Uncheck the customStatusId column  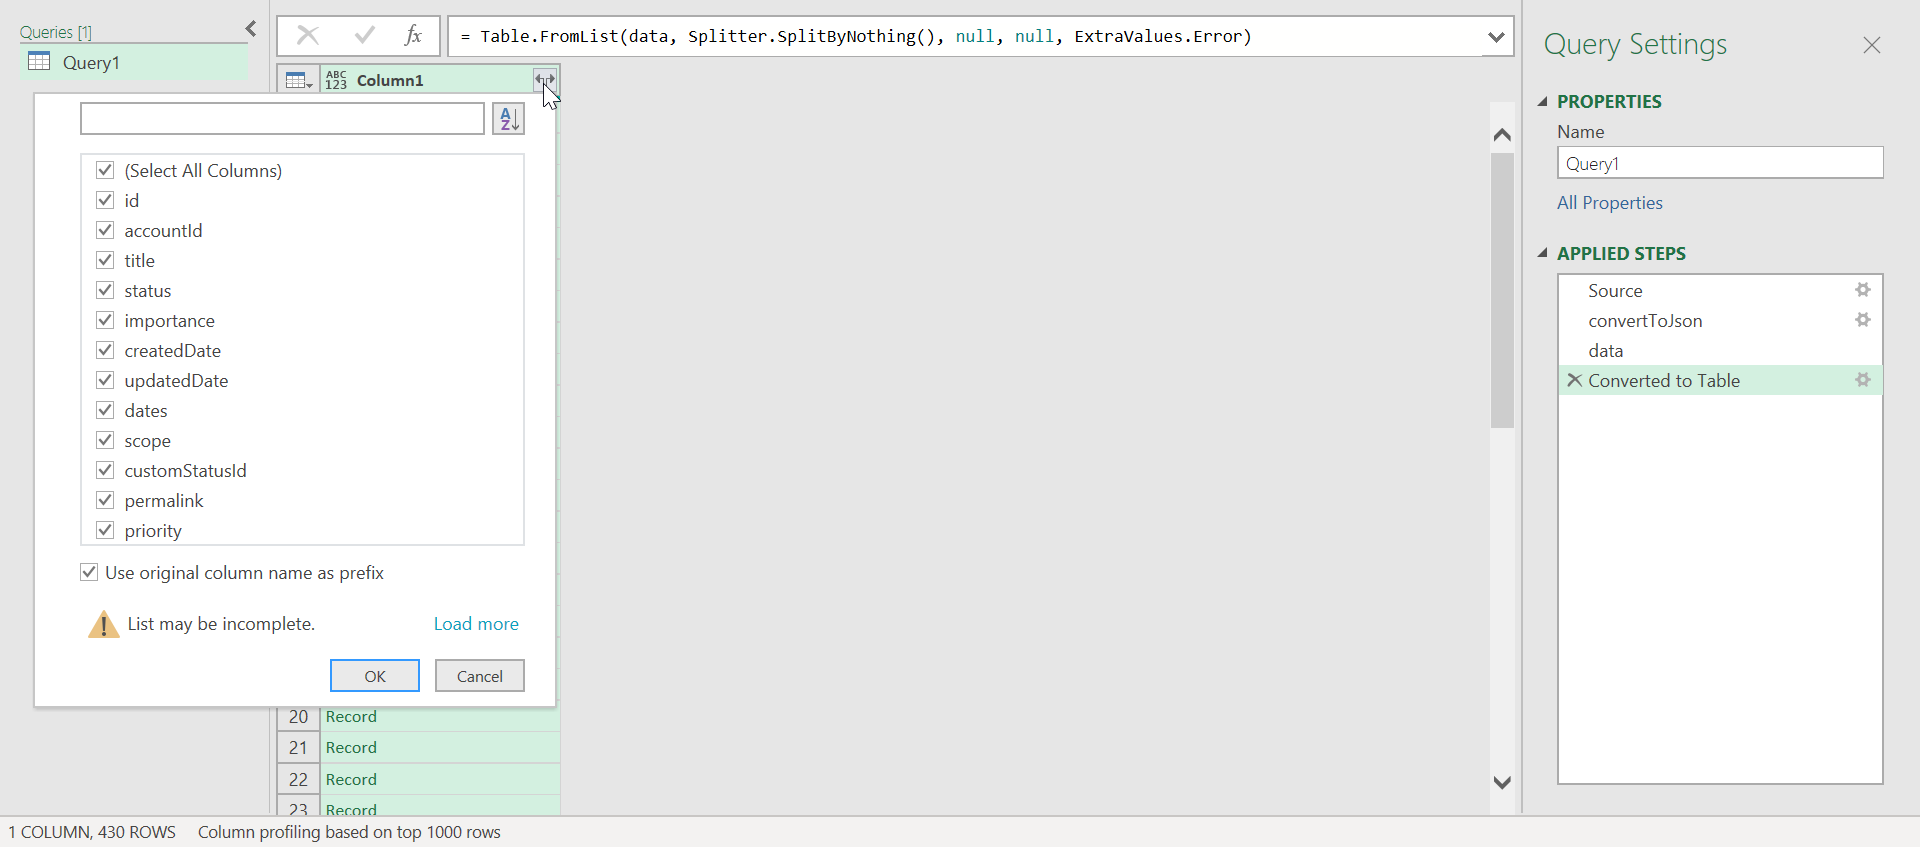click(x=105, y=470)
